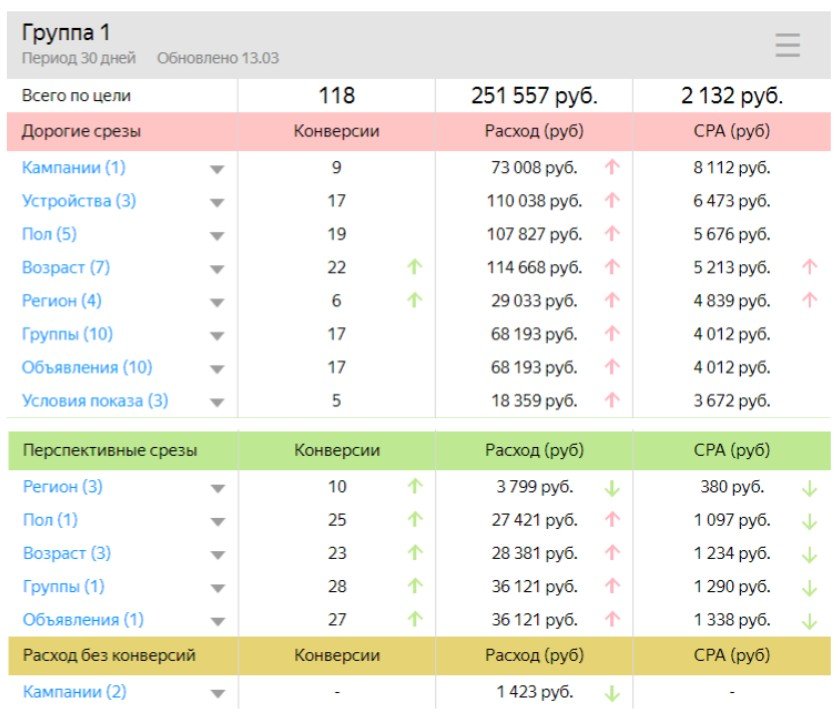Click the red up arrow beside 73 008 руб.
The height and width of the screenshot is (720, 839).
click(612, 168)
